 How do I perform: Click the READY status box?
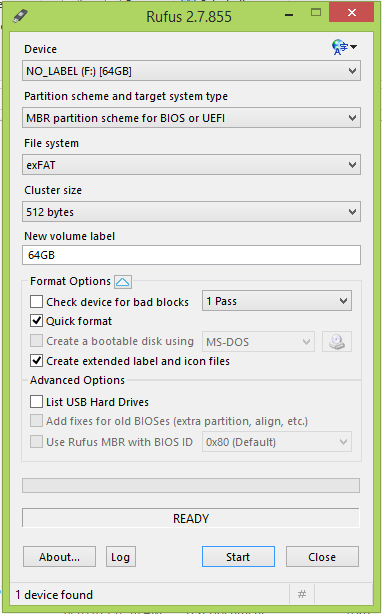[x=191, y=518]
